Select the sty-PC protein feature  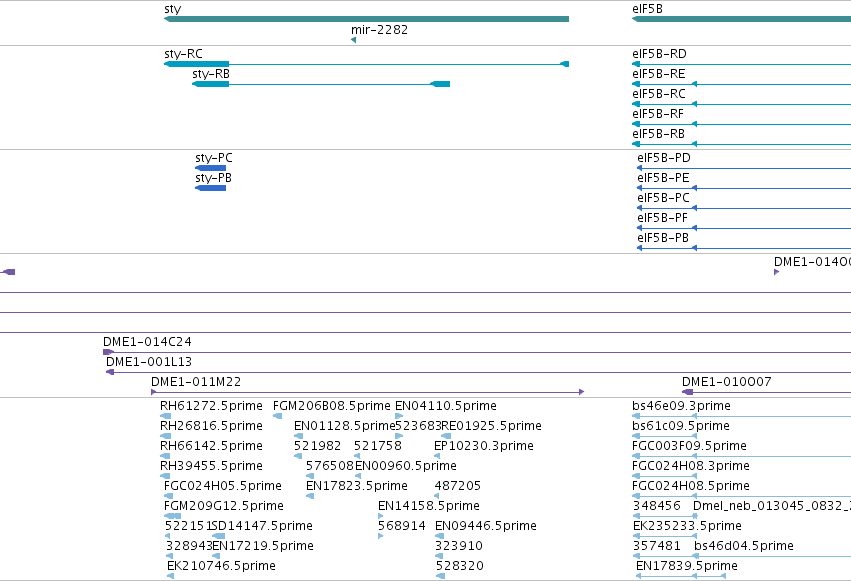211,168
